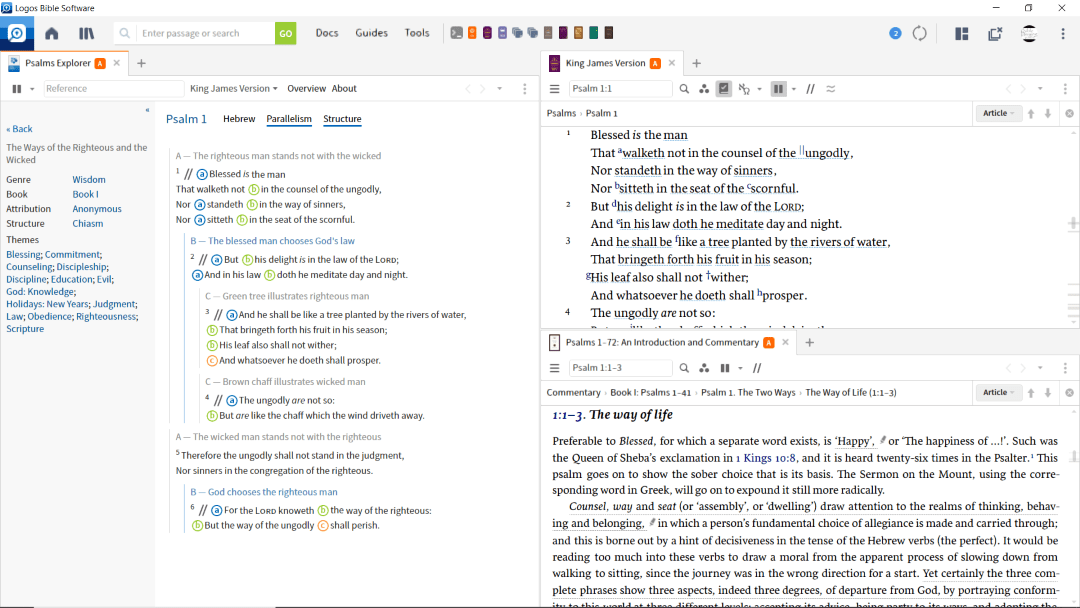1080x608 pixels.
Task: Open the Chiasm structure link
Action: point(87,224)
